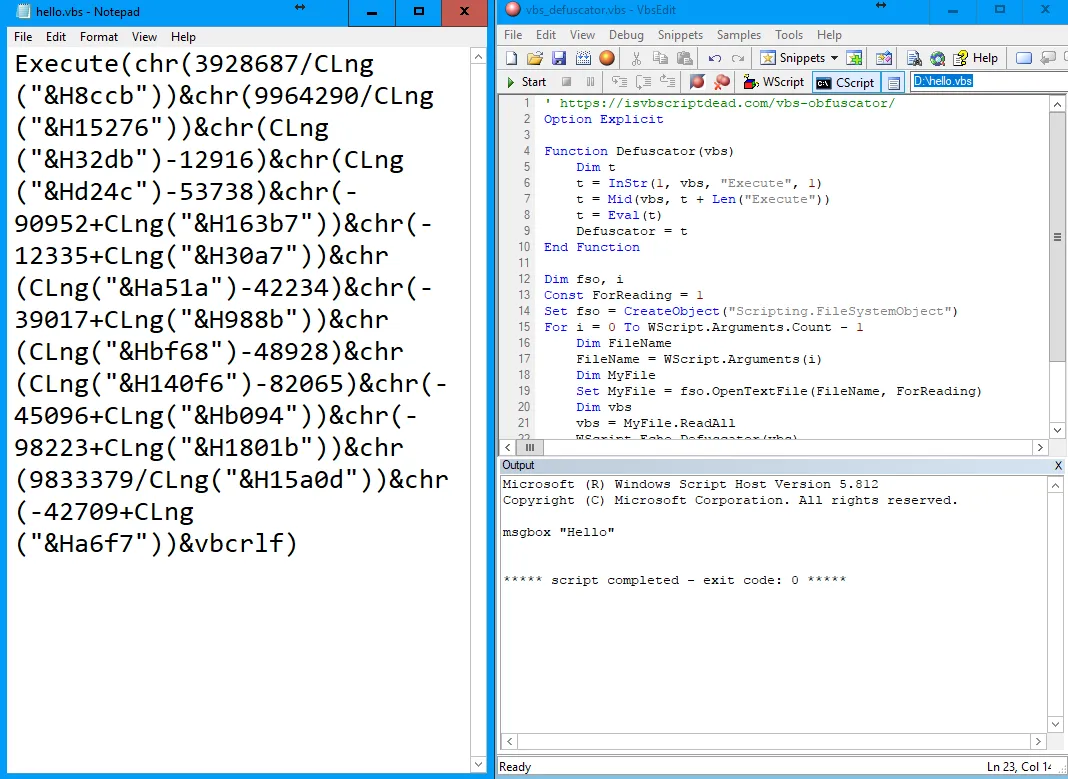
Task: Click the Step Over icon
Action: pyautogui.click(x=643, y=82)
